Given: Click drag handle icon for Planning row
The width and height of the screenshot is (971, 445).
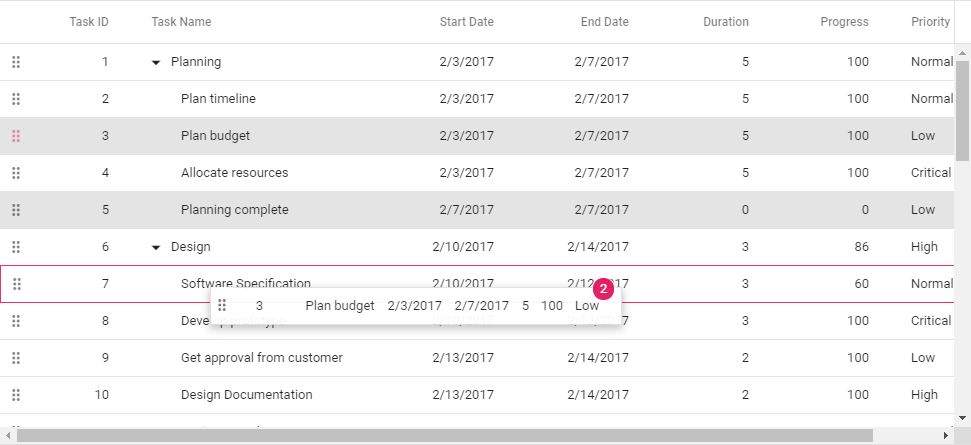Looking at the screenshot, I should coord(16,62).
